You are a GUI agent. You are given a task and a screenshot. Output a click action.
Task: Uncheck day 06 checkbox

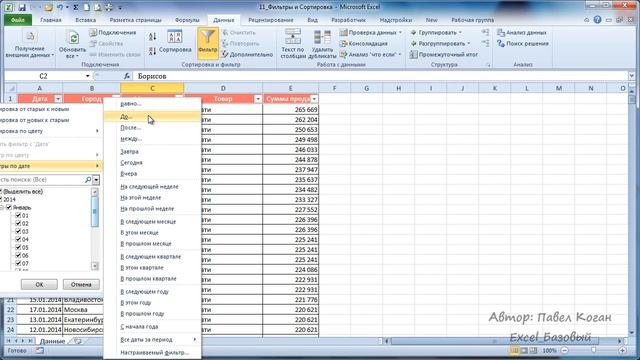pyautogui.click(x=18, y=255)
